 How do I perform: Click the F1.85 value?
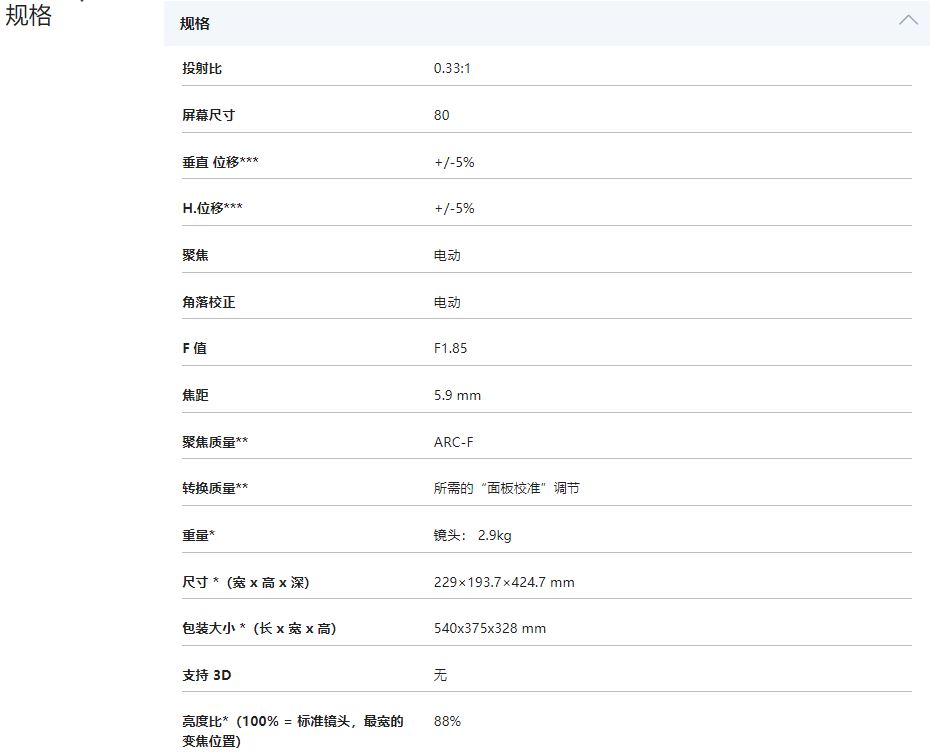450,348
